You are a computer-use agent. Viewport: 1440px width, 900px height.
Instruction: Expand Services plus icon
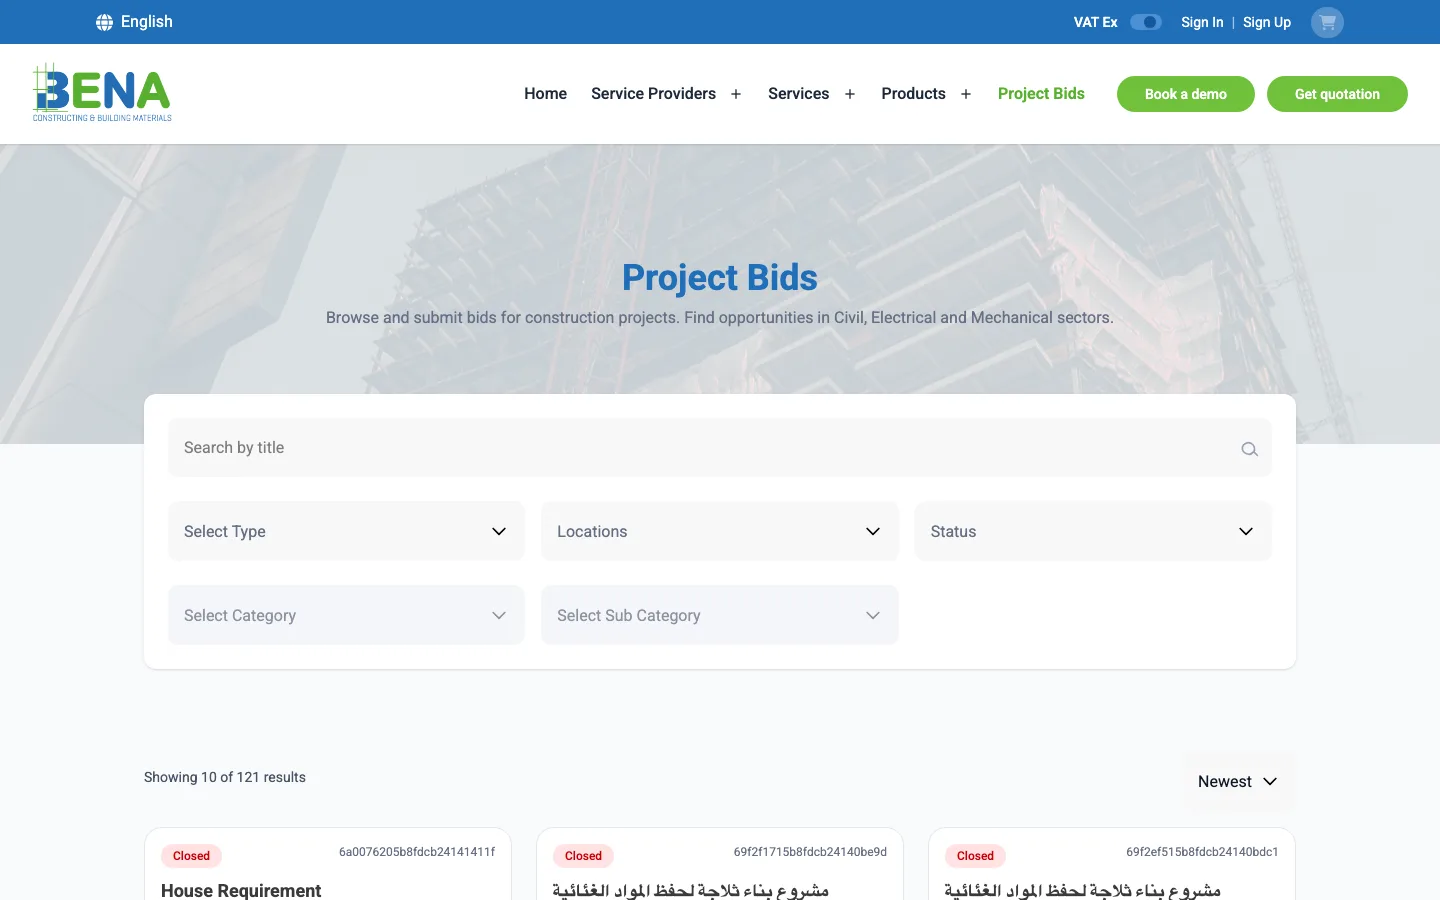(x=850, y=94)
